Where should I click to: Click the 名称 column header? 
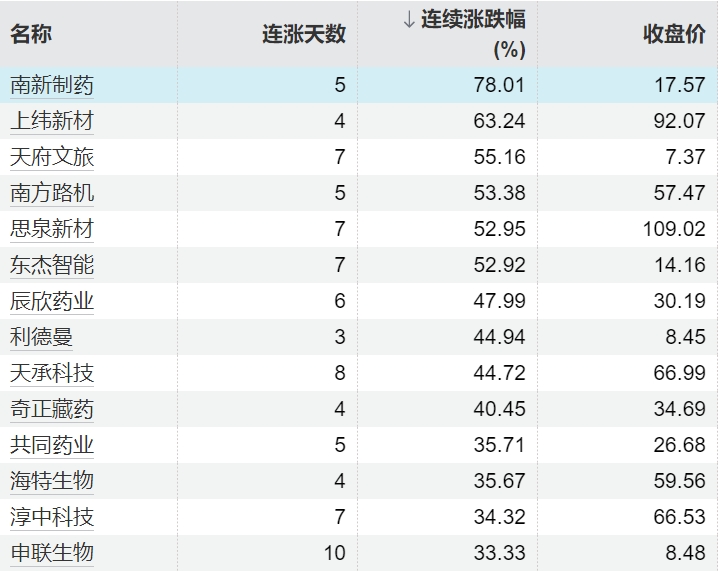(31, 34)
